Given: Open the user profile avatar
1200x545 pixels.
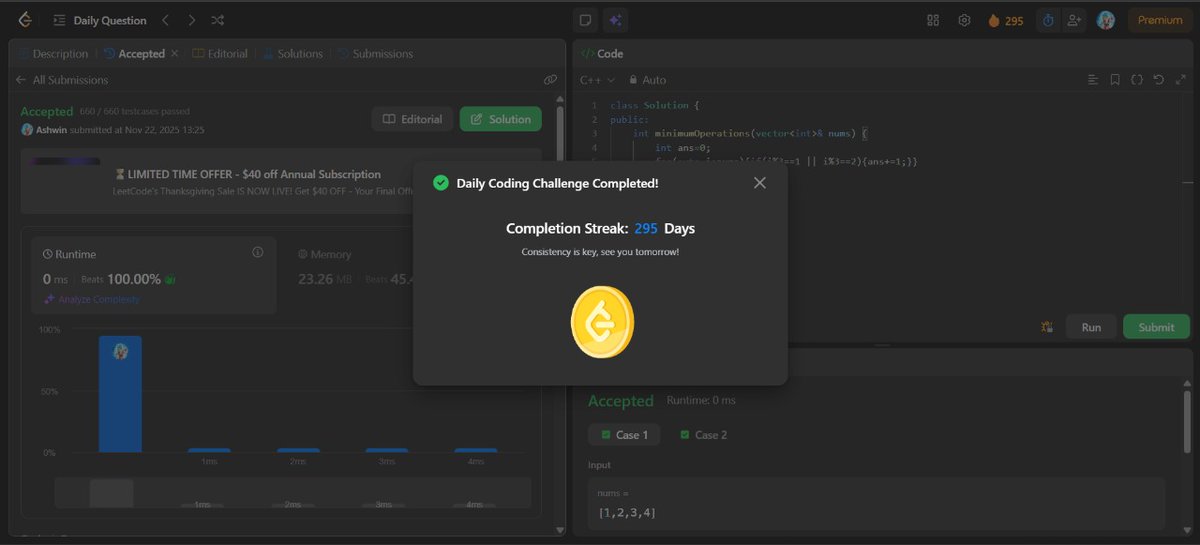Looking at the screenshot, I should pyautogui.click(x=1105, y=20).
